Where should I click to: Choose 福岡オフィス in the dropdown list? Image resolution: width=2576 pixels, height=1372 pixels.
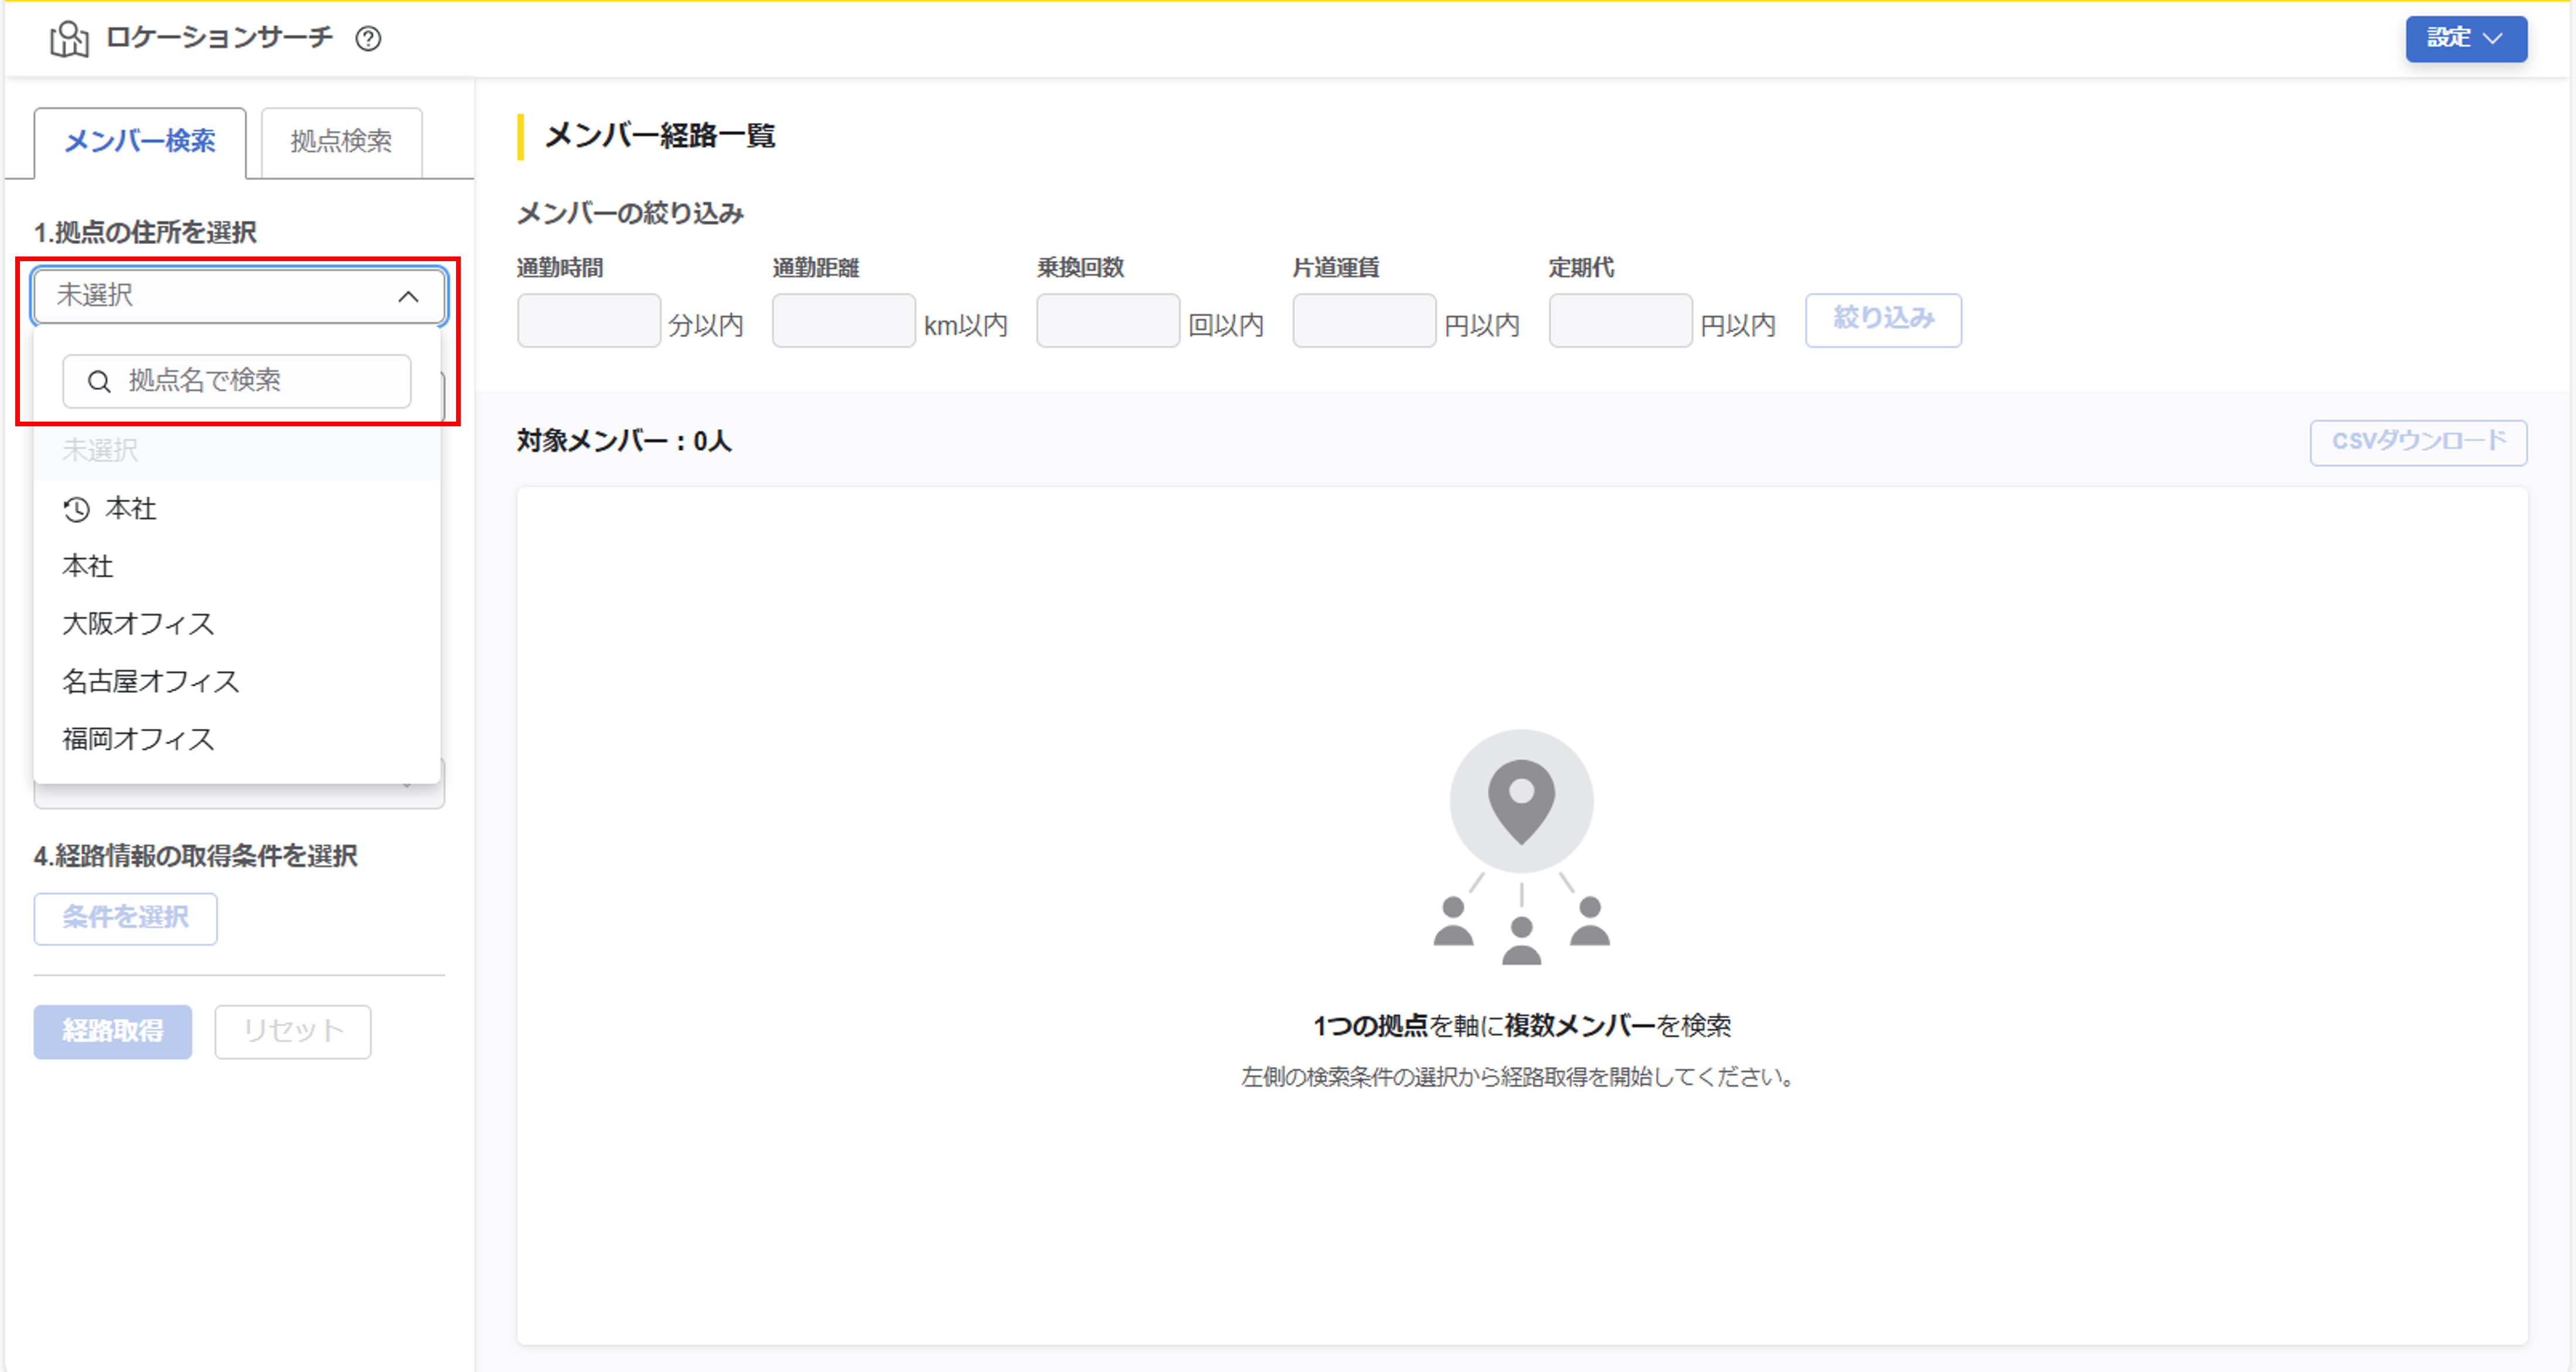[x=137, y=739]
